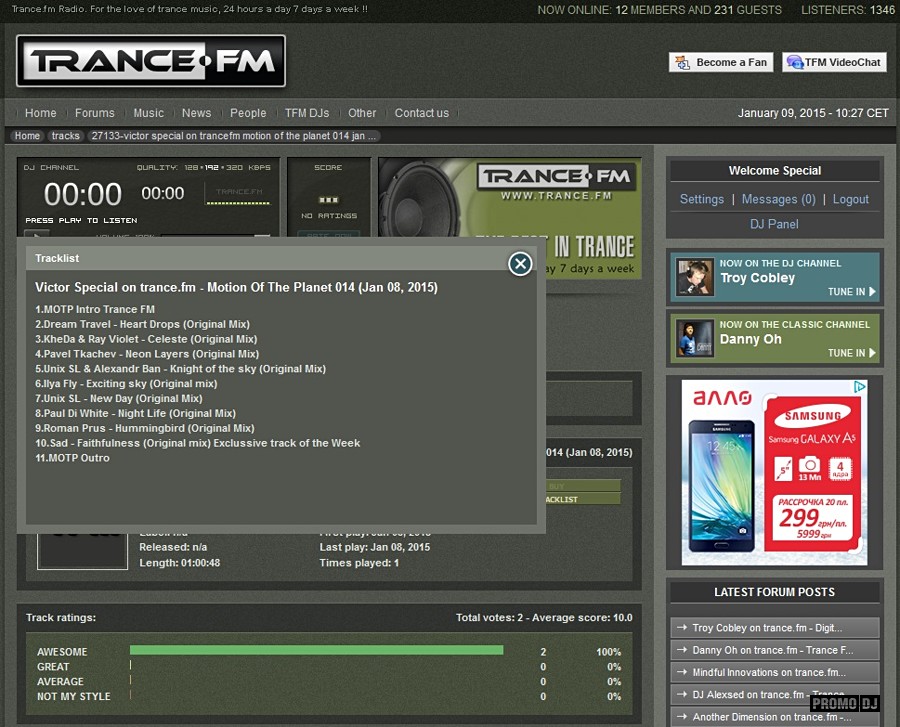Screen dimensions: 900x727
Task: Open the Music menu
Action: click(x=148, y=113)
